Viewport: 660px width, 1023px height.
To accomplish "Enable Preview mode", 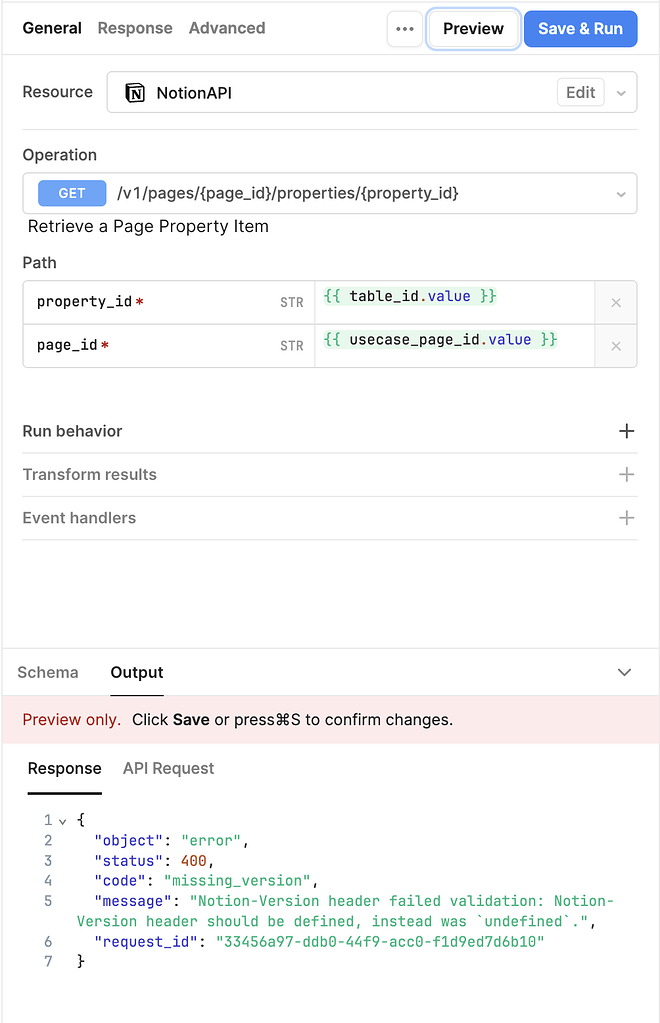I will click(472, 29).
